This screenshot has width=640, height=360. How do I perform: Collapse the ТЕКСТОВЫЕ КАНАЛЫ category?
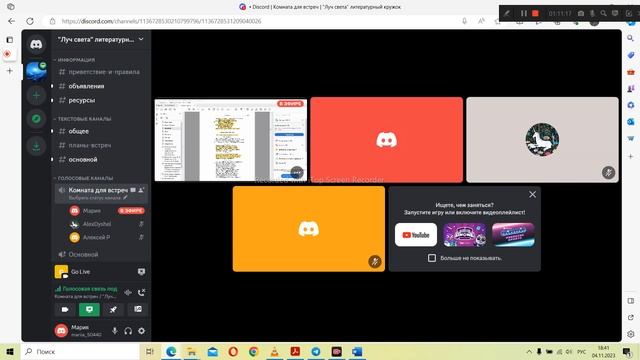82,119
